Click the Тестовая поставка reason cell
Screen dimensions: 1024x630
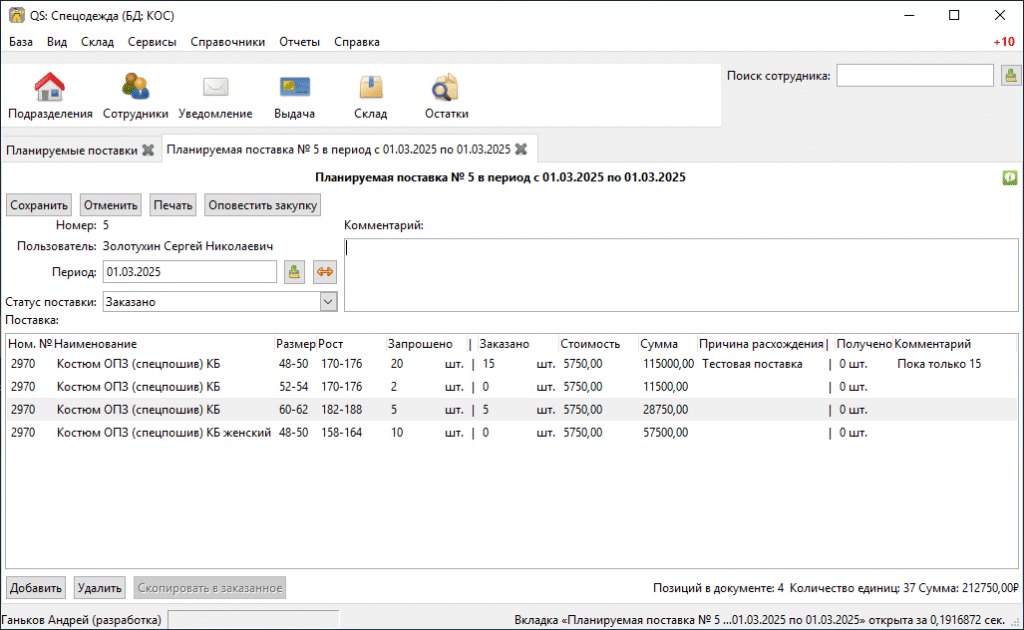click(x=752, y=364)
